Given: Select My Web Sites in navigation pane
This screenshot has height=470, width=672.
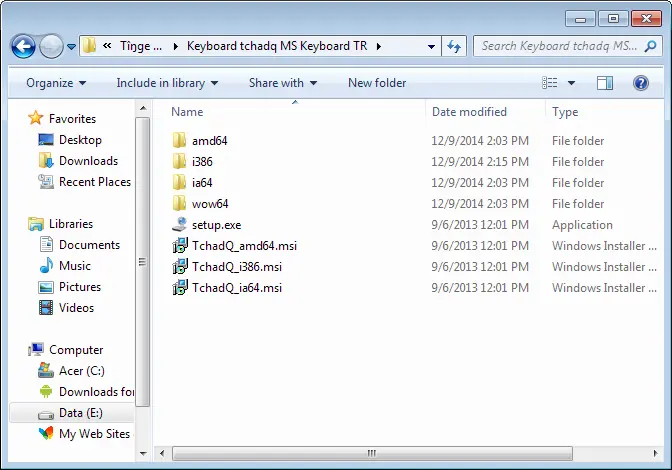Looking at the screenshot, I should click(x=94, y=434).
